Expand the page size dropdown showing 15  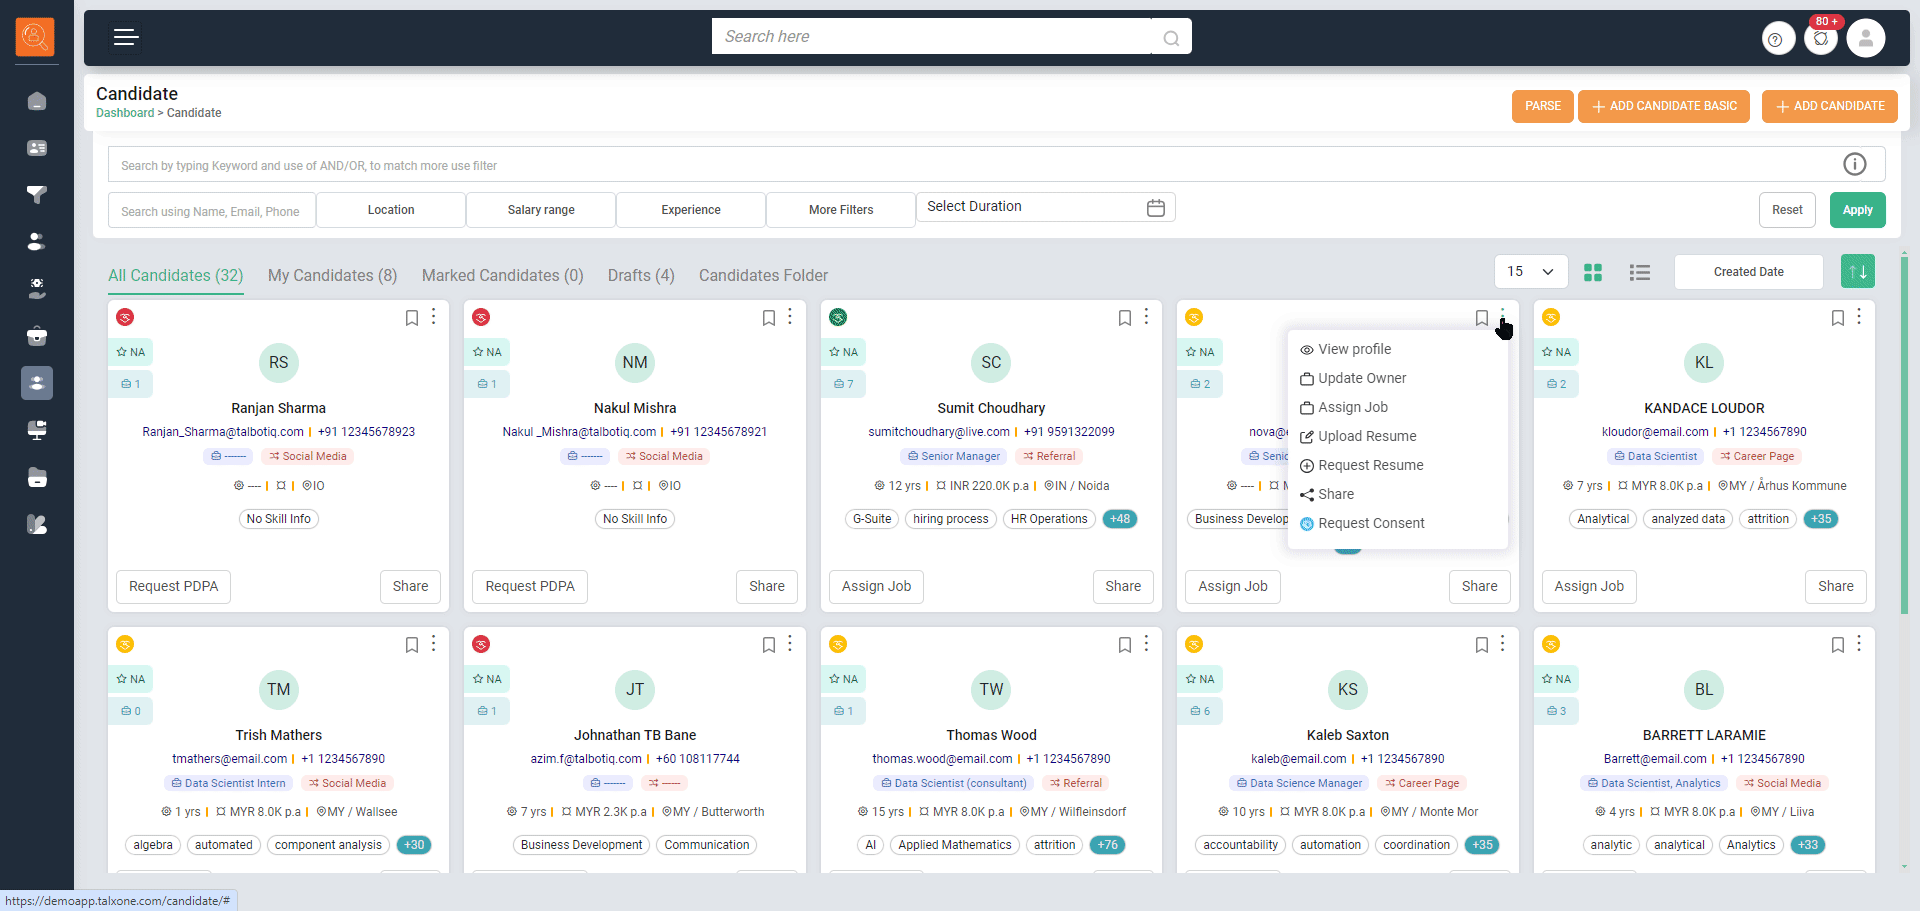click(1530, 272)
